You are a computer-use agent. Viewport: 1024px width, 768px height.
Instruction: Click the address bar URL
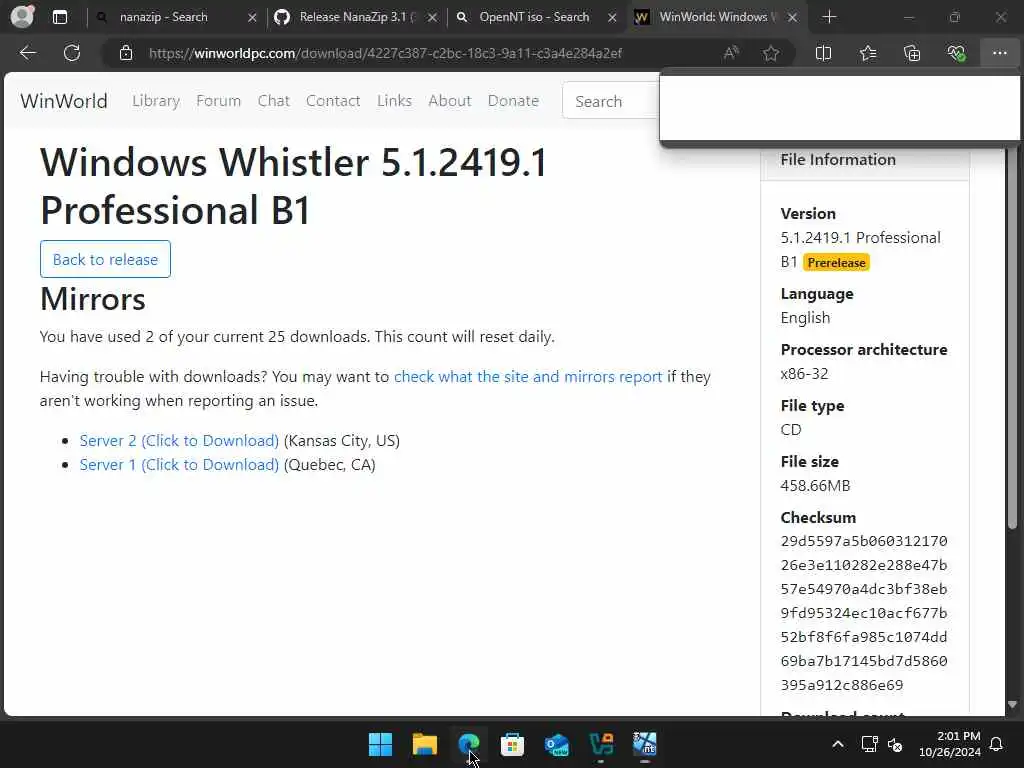coord(385,53)
